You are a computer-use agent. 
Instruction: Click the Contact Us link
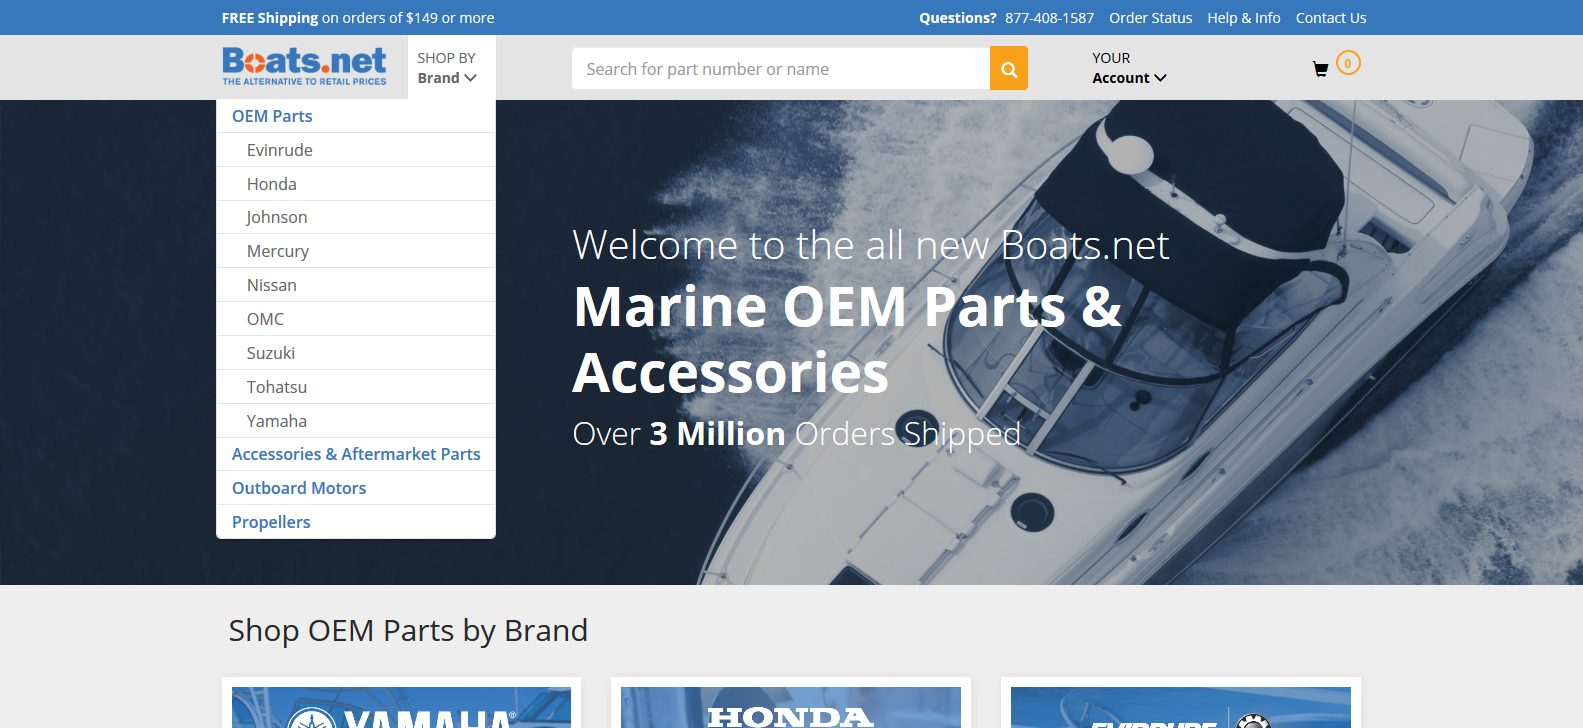[1330, 18]
